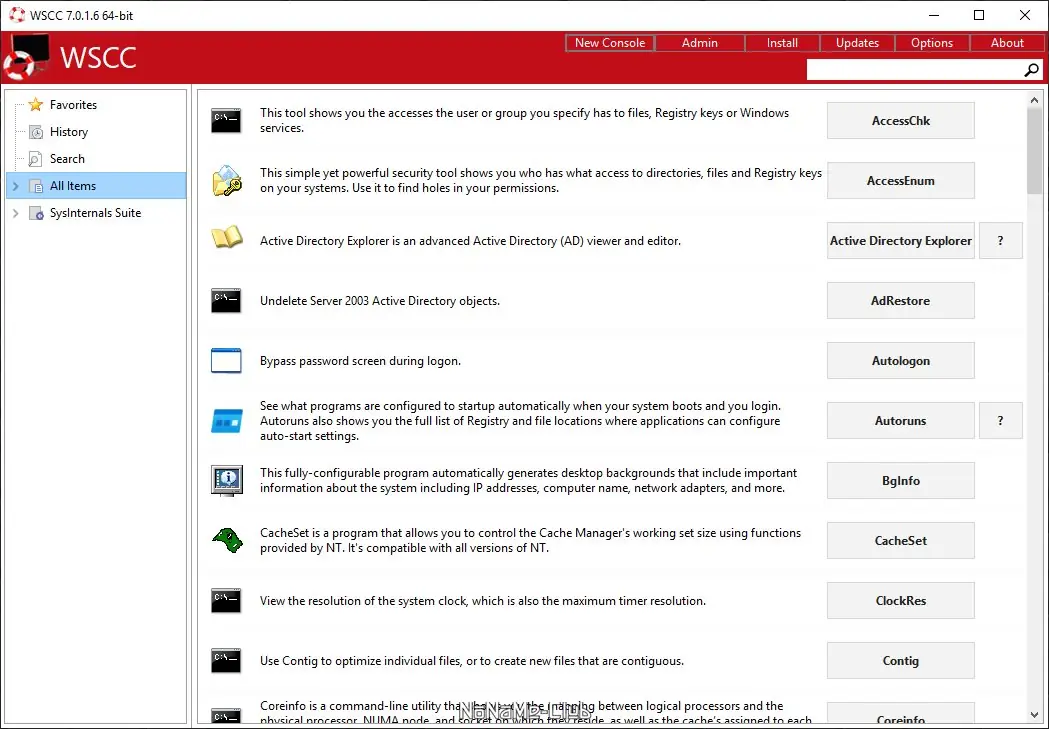Launch the Autoruns button
Viewport: 1049px width, 729px height.
pyautogui.click(x=900, y=421)
